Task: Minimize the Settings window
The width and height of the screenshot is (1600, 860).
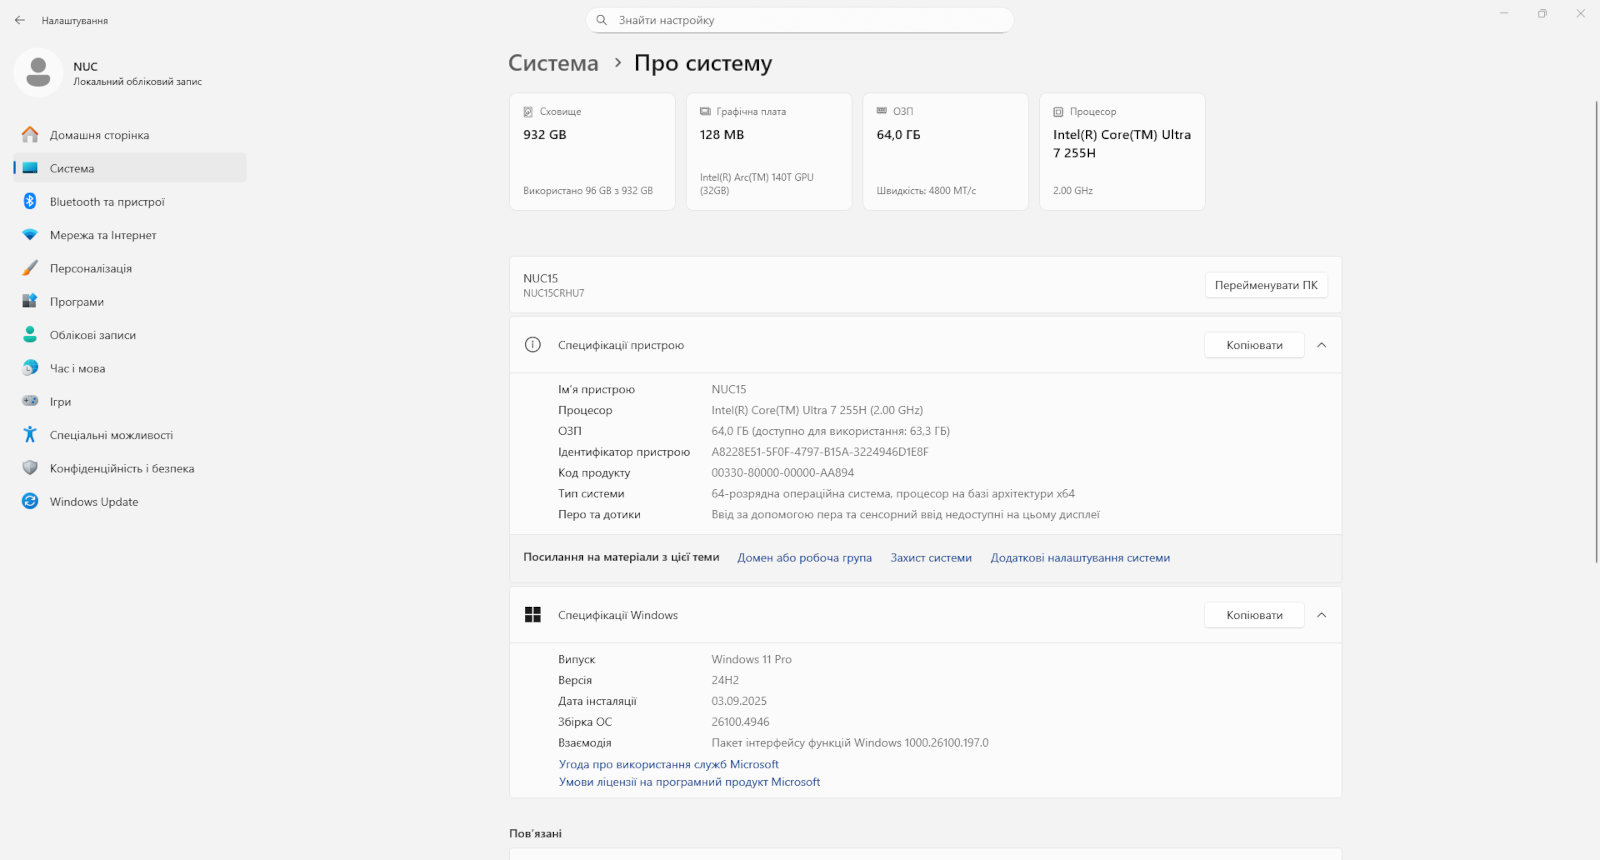Action: [1504, 13]
